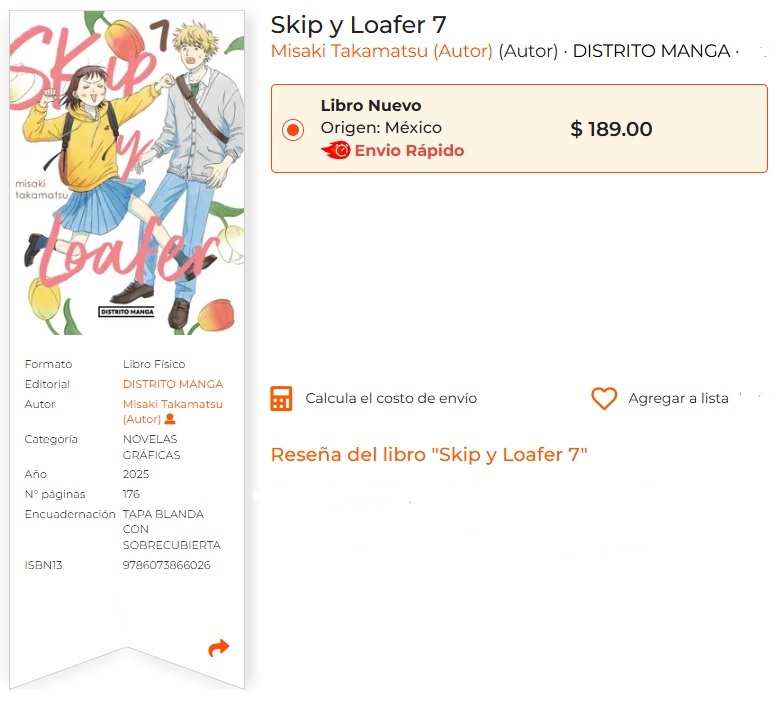Click the shipping calculator icon
Image resolution: width=782 pixels, height=701 pixels.
coord(281,398)
